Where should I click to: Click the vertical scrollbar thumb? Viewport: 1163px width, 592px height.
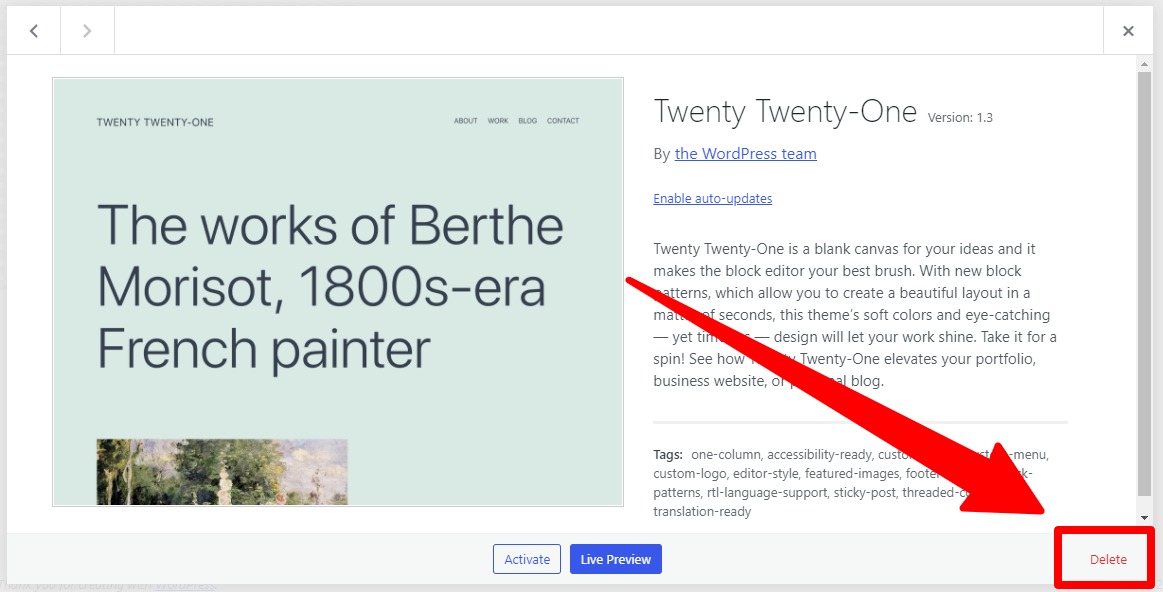click(1144, 283)
